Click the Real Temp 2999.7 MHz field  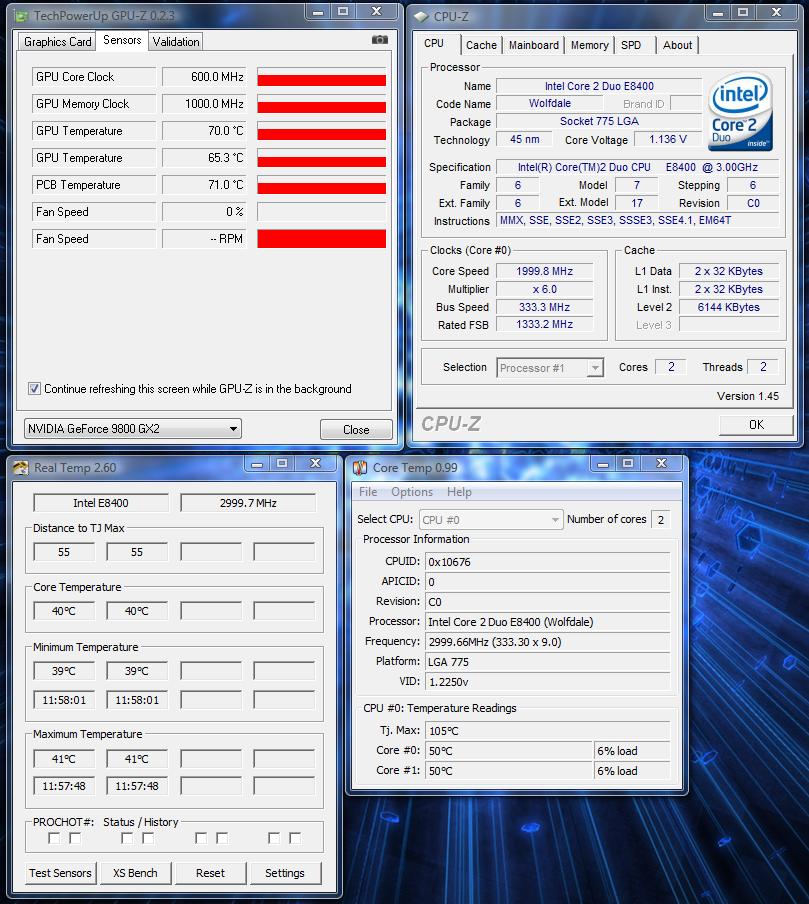coord(248,503)
